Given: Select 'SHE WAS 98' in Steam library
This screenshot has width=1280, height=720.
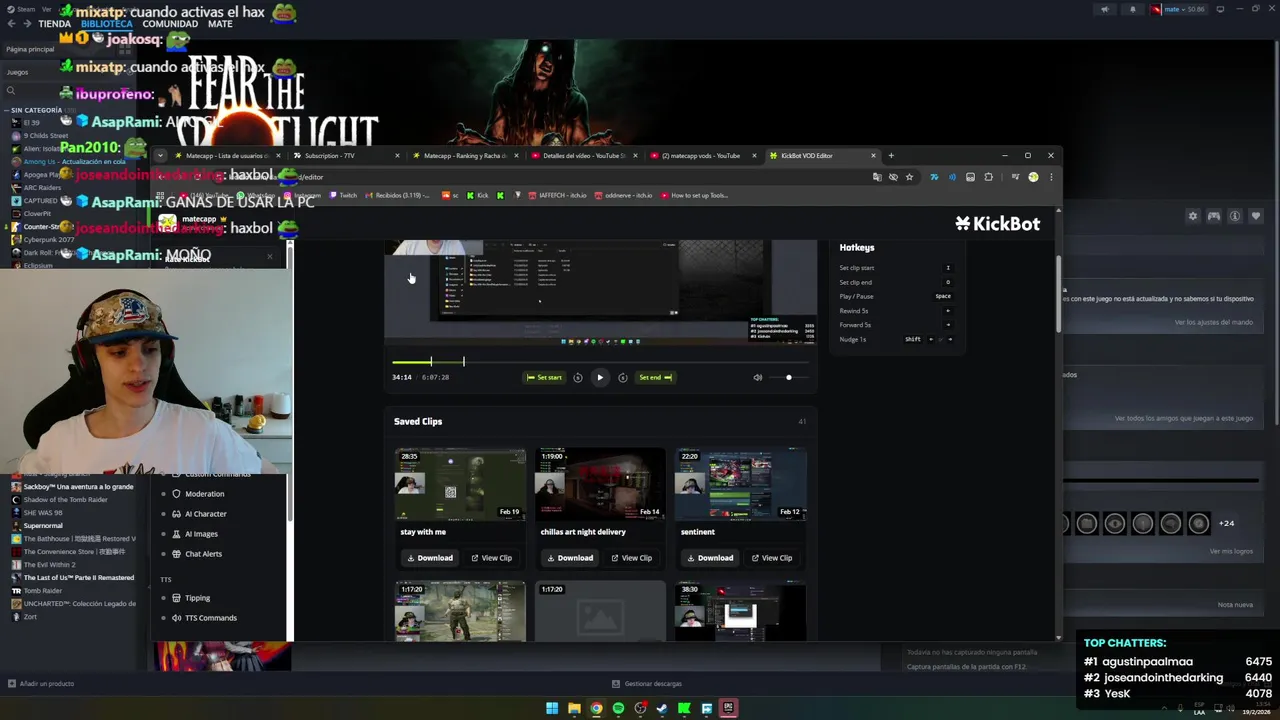Looking at the screenshot, I should [x=43, y=512].
